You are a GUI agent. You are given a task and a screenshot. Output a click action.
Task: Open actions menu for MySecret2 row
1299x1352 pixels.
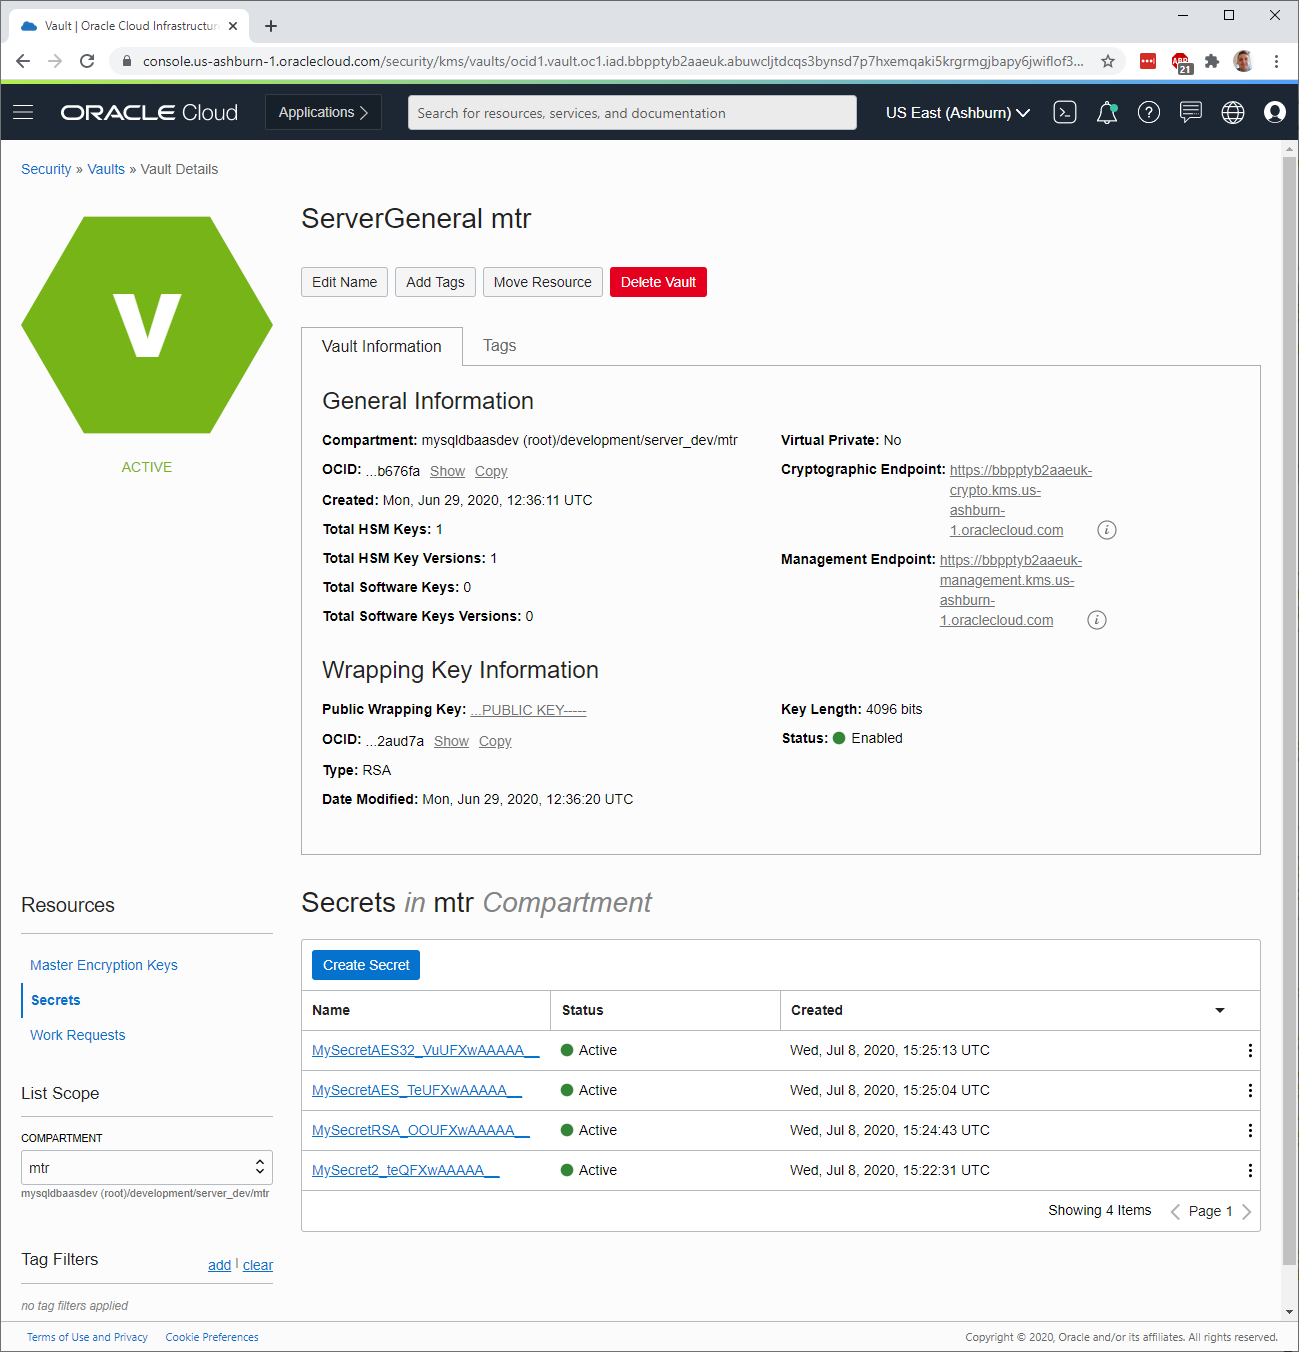point(1250,1170)
